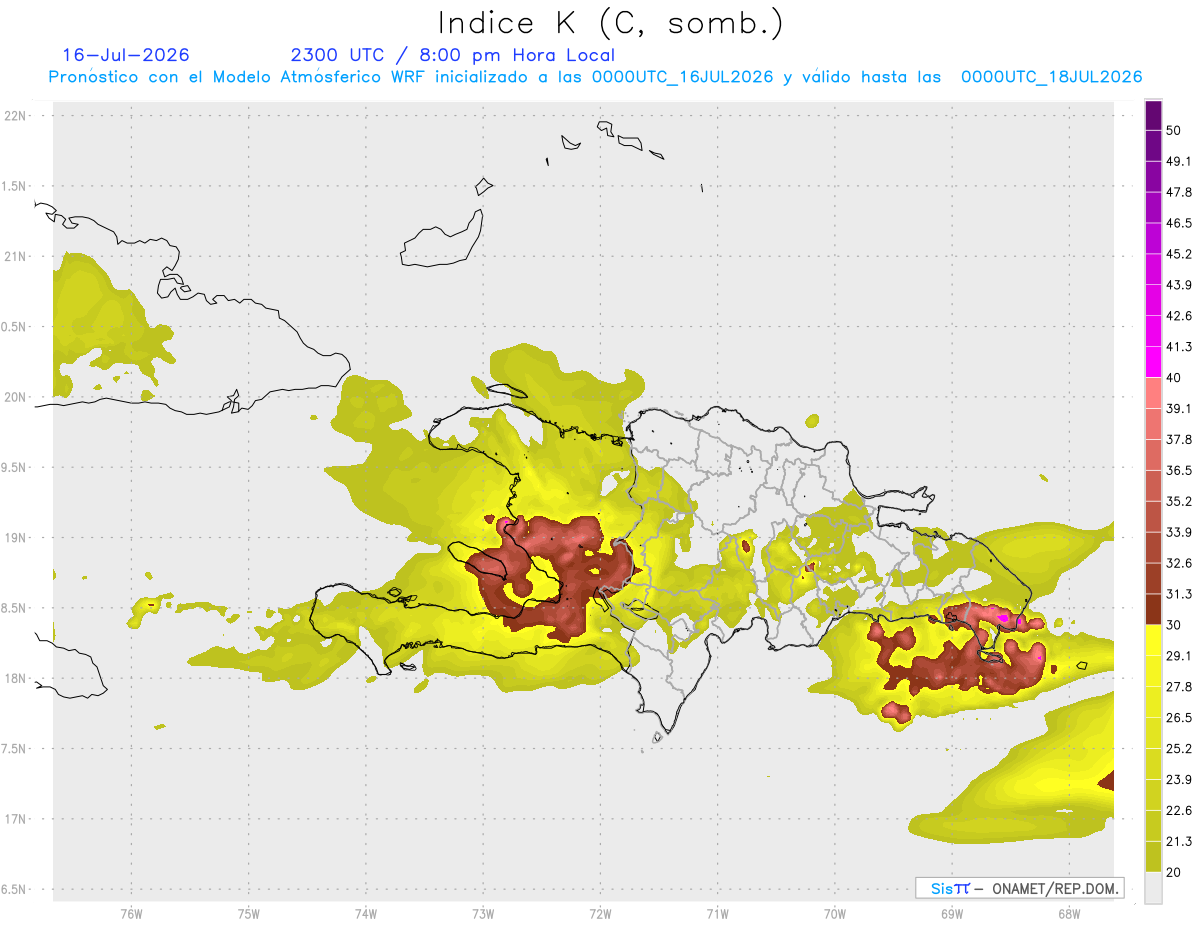Pick the bright yellow swatch between 29.1 and 30
Image resolution: width=1200 pixels, height=927 pixels.
coord(1153,640)
